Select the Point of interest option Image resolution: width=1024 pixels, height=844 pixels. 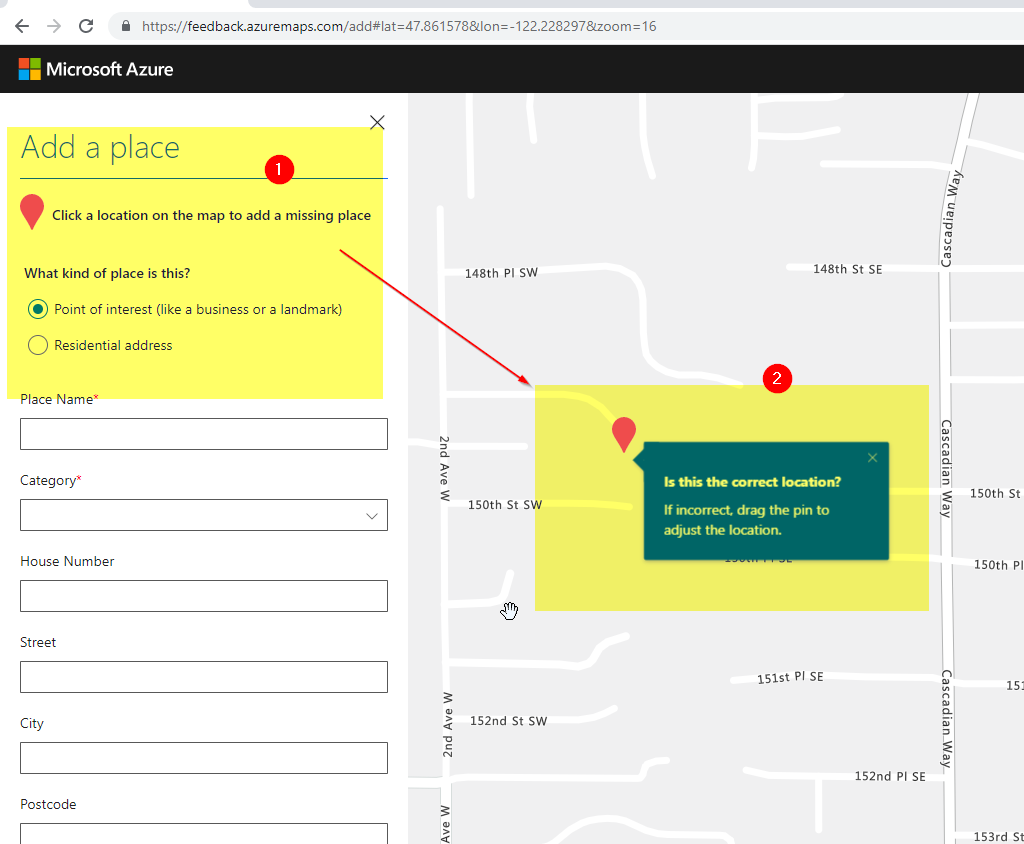36,309
